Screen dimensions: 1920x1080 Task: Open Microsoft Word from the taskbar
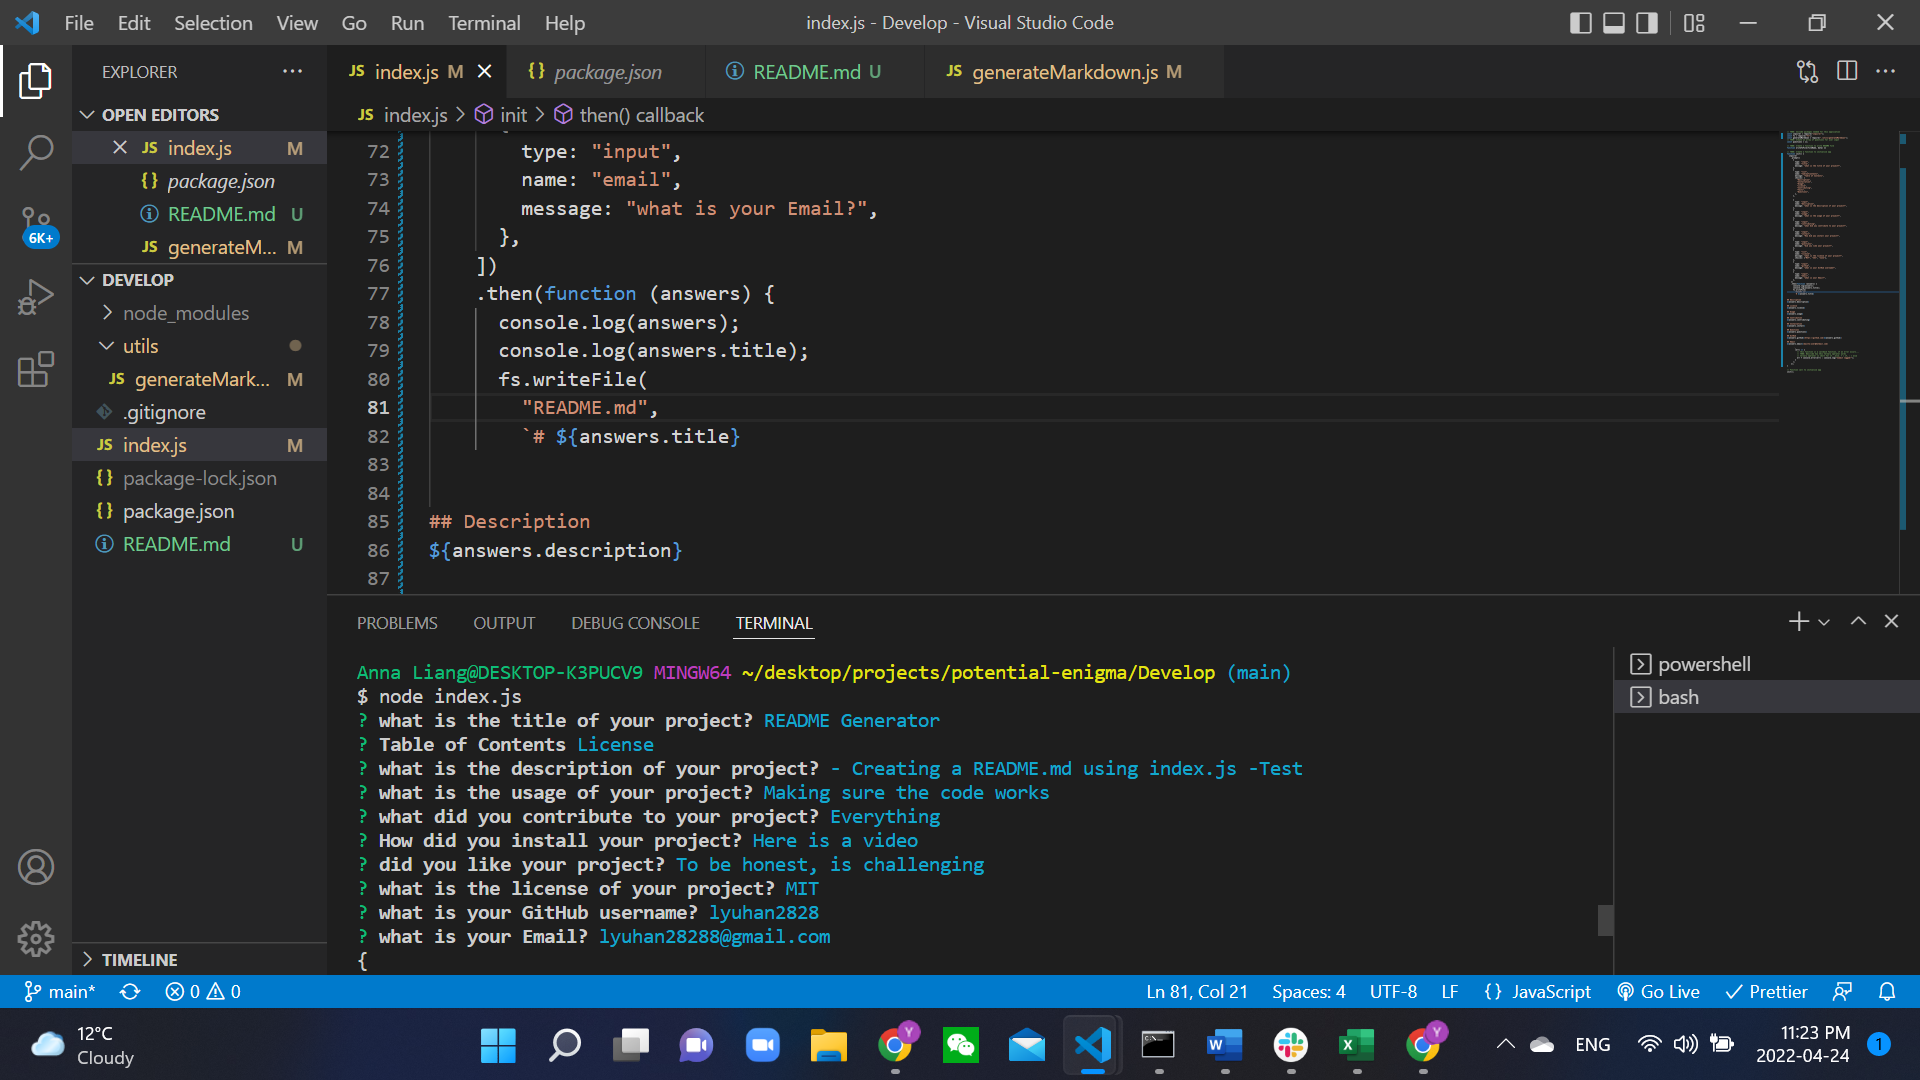pyautogui.click(x=1224, y=1046)
